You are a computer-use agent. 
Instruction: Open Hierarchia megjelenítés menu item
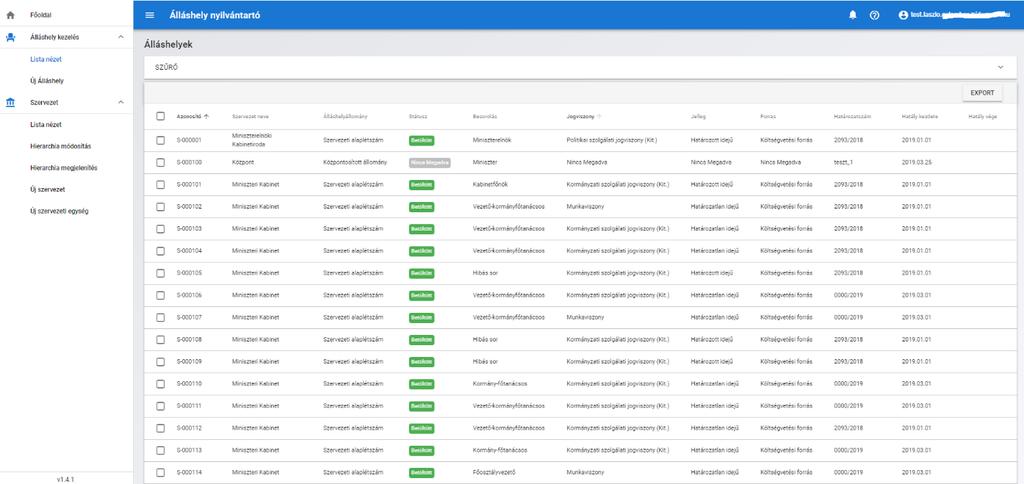63,168
